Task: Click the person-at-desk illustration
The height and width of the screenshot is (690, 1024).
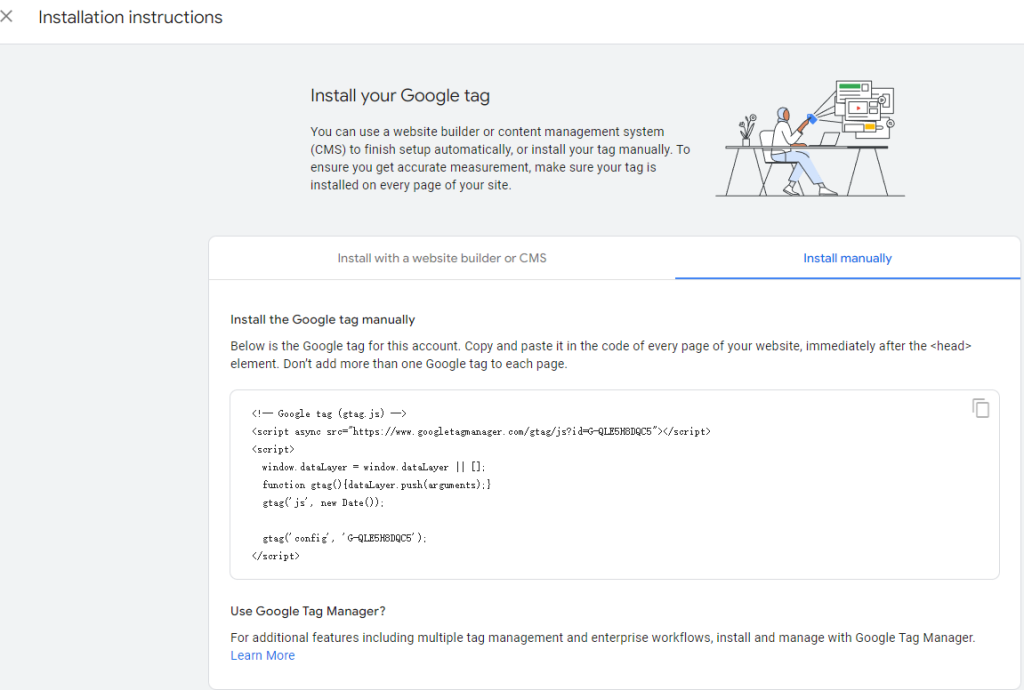Action: pyautogui.click(x=809, y=140)
